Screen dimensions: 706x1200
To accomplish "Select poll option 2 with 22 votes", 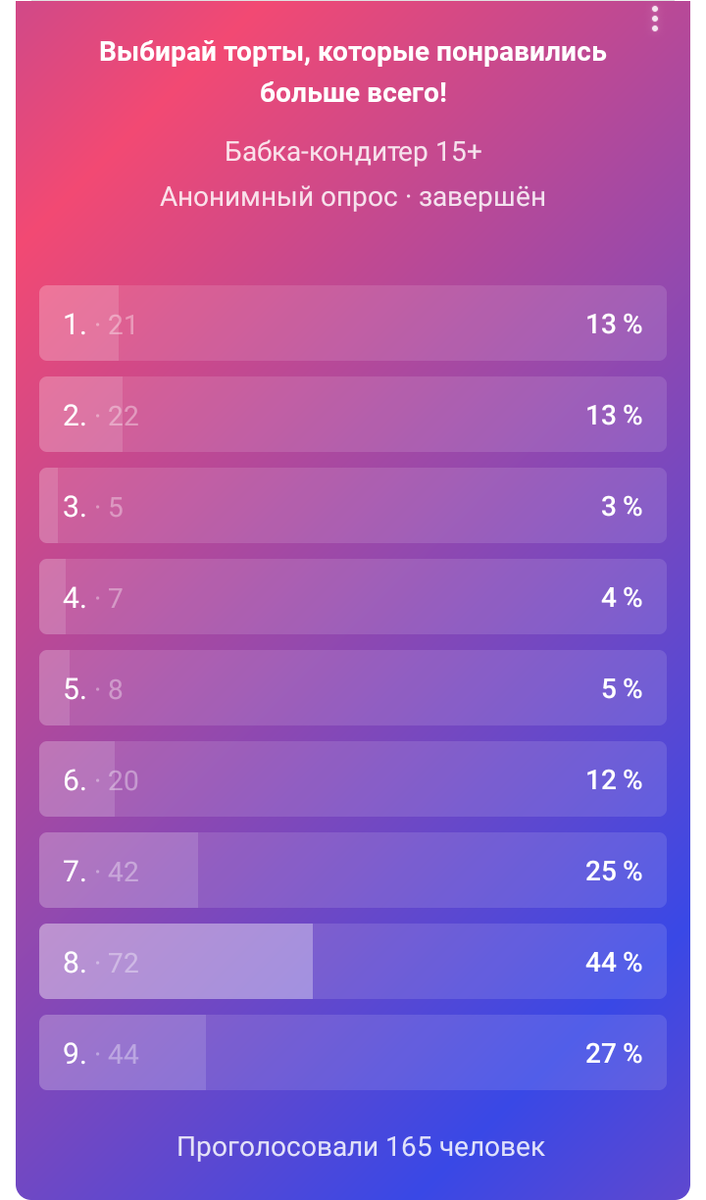I will coord(353,414).
